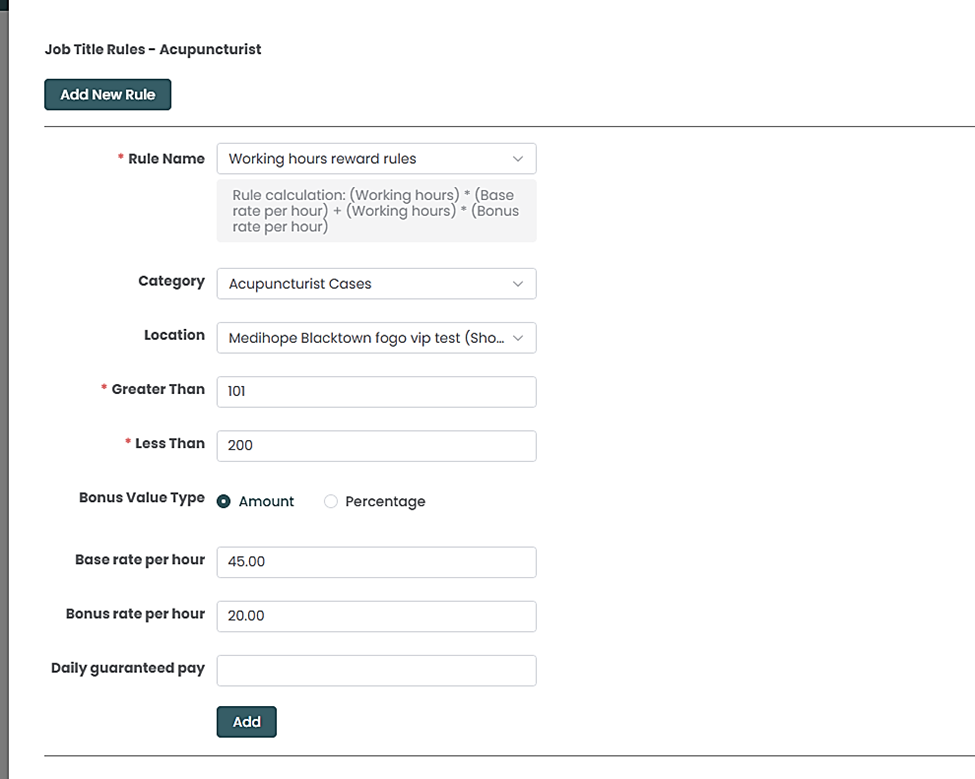Click the Less Than field containing 200
Image resolution: width=975 pixels, height=779 pixels.
point(375,446)
